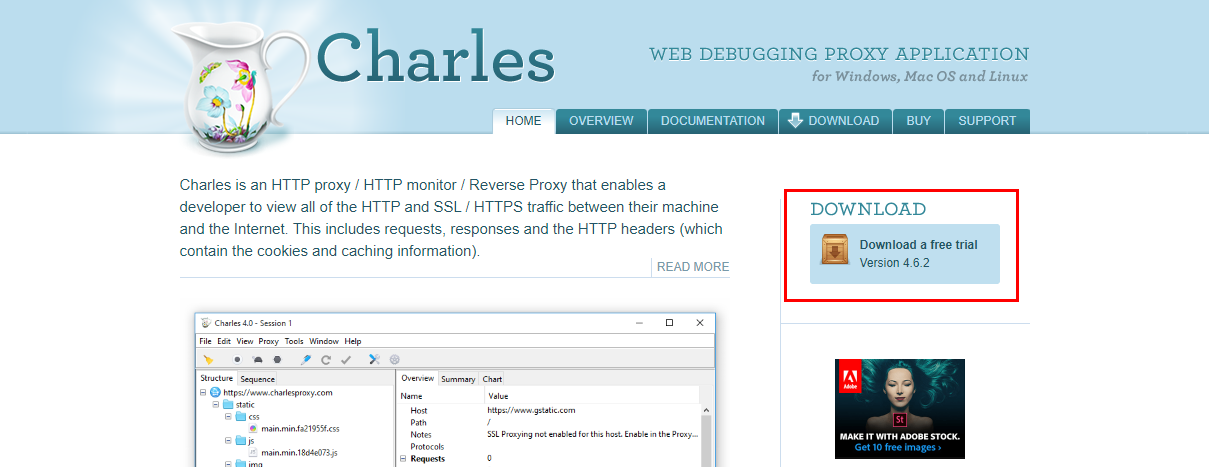Click the Host row label

(x=419, y=410)
